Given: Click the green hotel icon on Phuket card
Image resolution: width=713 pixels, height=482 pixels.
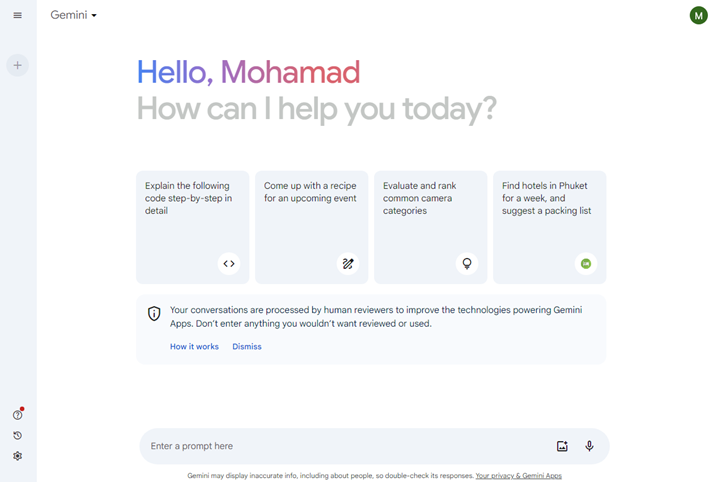Looking at the screenshot, I should coord(586,264).
